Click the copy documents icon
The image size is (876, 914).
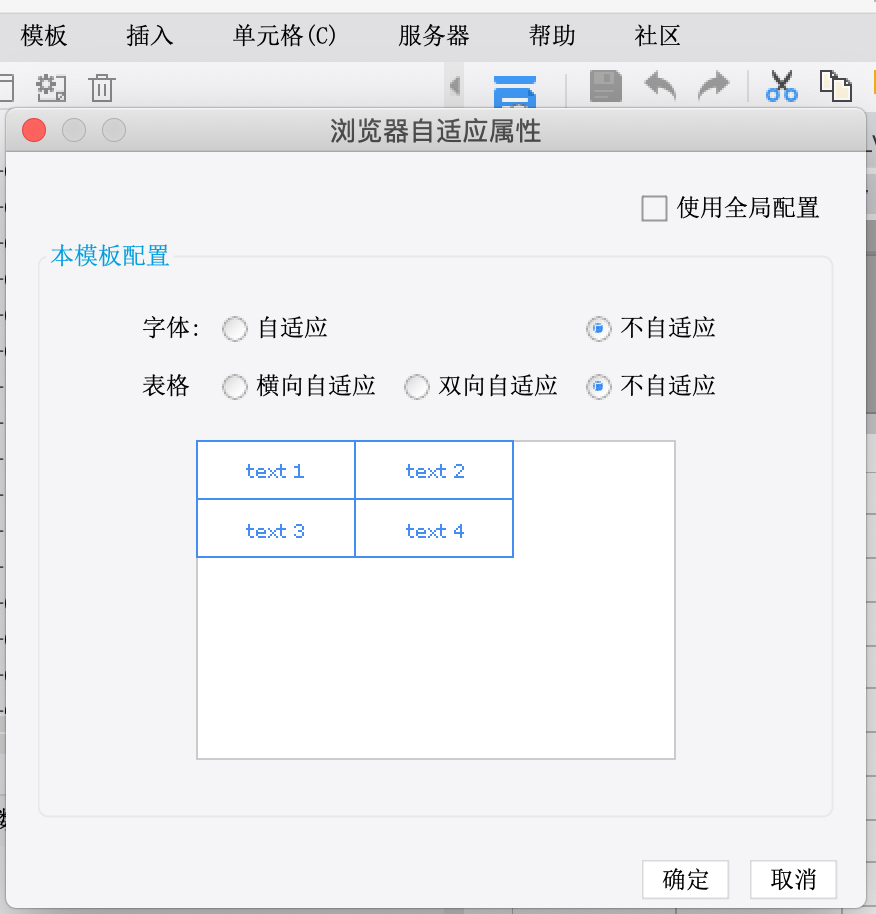836,86
